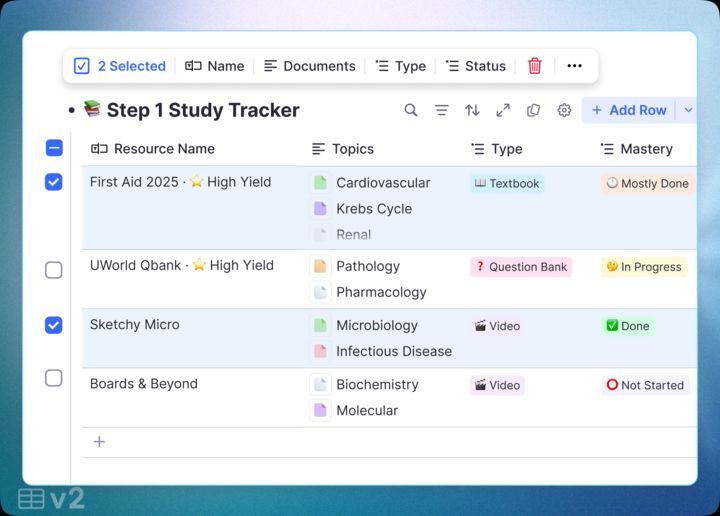720x516 pixels.
Task: Uncheck the Sketchy Micro row checkbox
Action: coord(54,325)
